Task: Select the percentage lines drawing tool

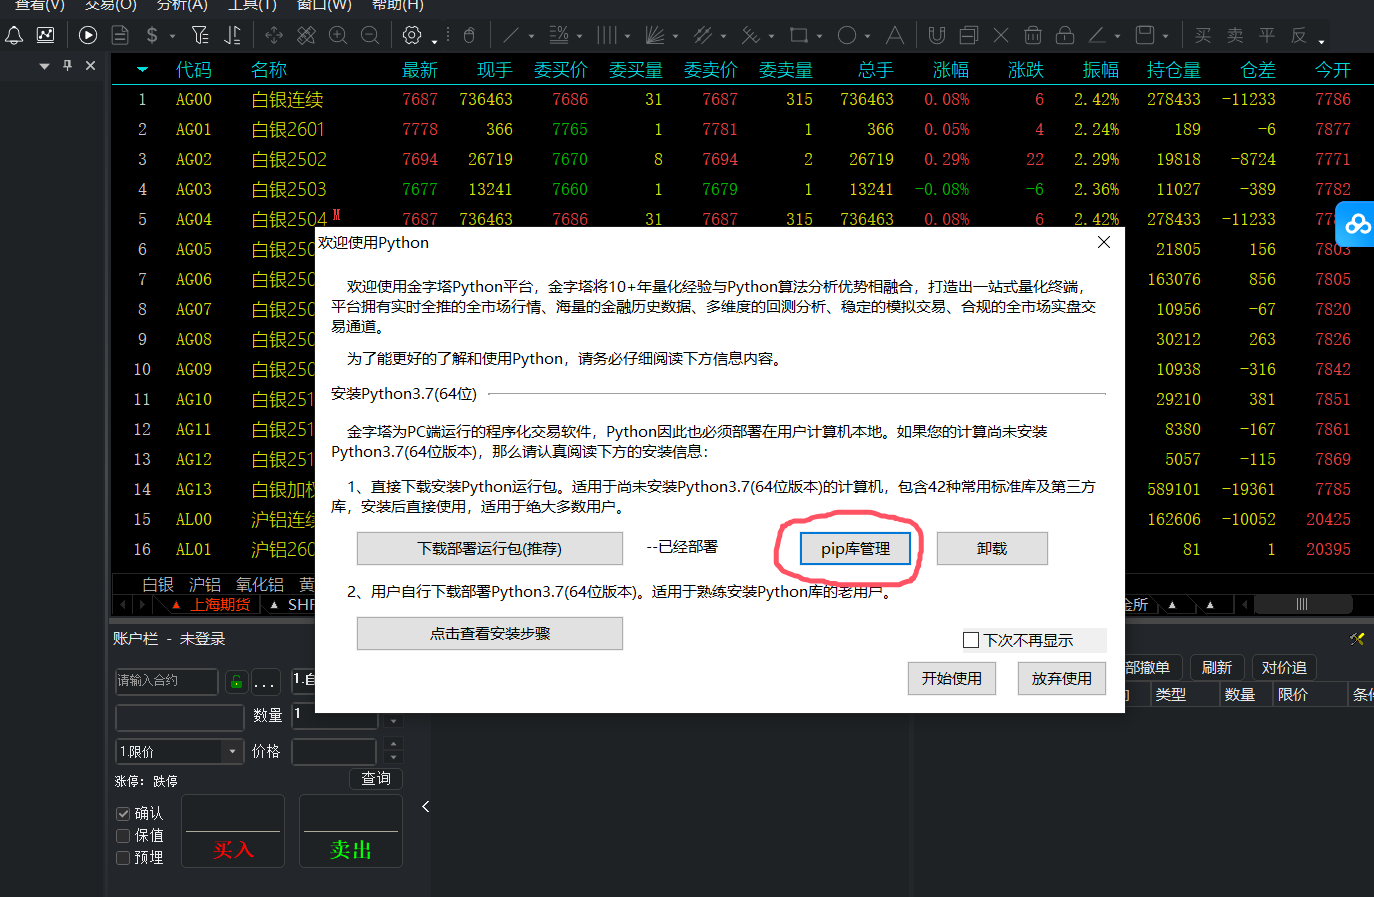Action: pyautogui.click(x=558, y=35)
